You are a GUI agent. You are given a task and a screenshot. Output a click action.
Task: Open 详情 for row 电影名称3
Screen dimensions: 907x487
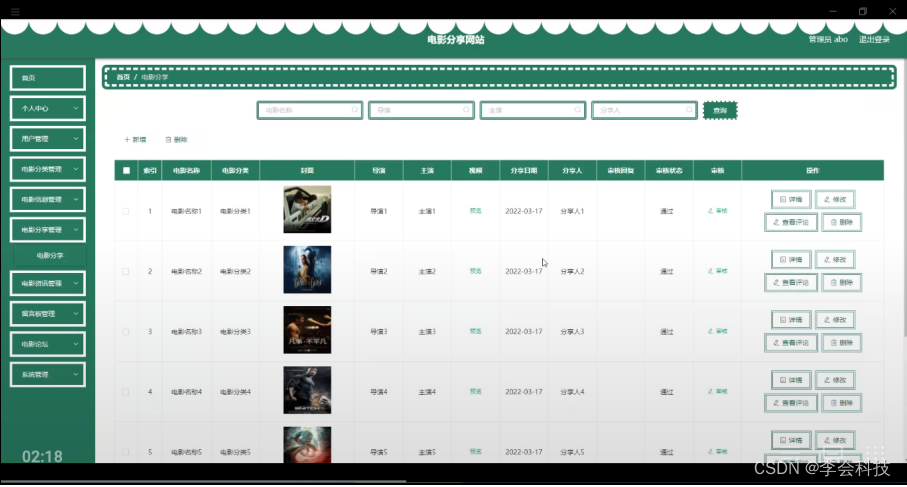(x=791, y=320)
